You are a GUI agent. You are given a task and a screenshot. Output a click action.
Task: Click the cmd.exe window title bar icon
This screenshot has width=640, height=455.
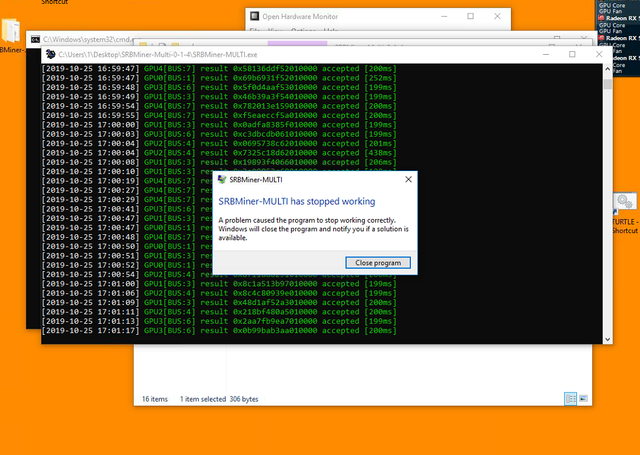36,39
